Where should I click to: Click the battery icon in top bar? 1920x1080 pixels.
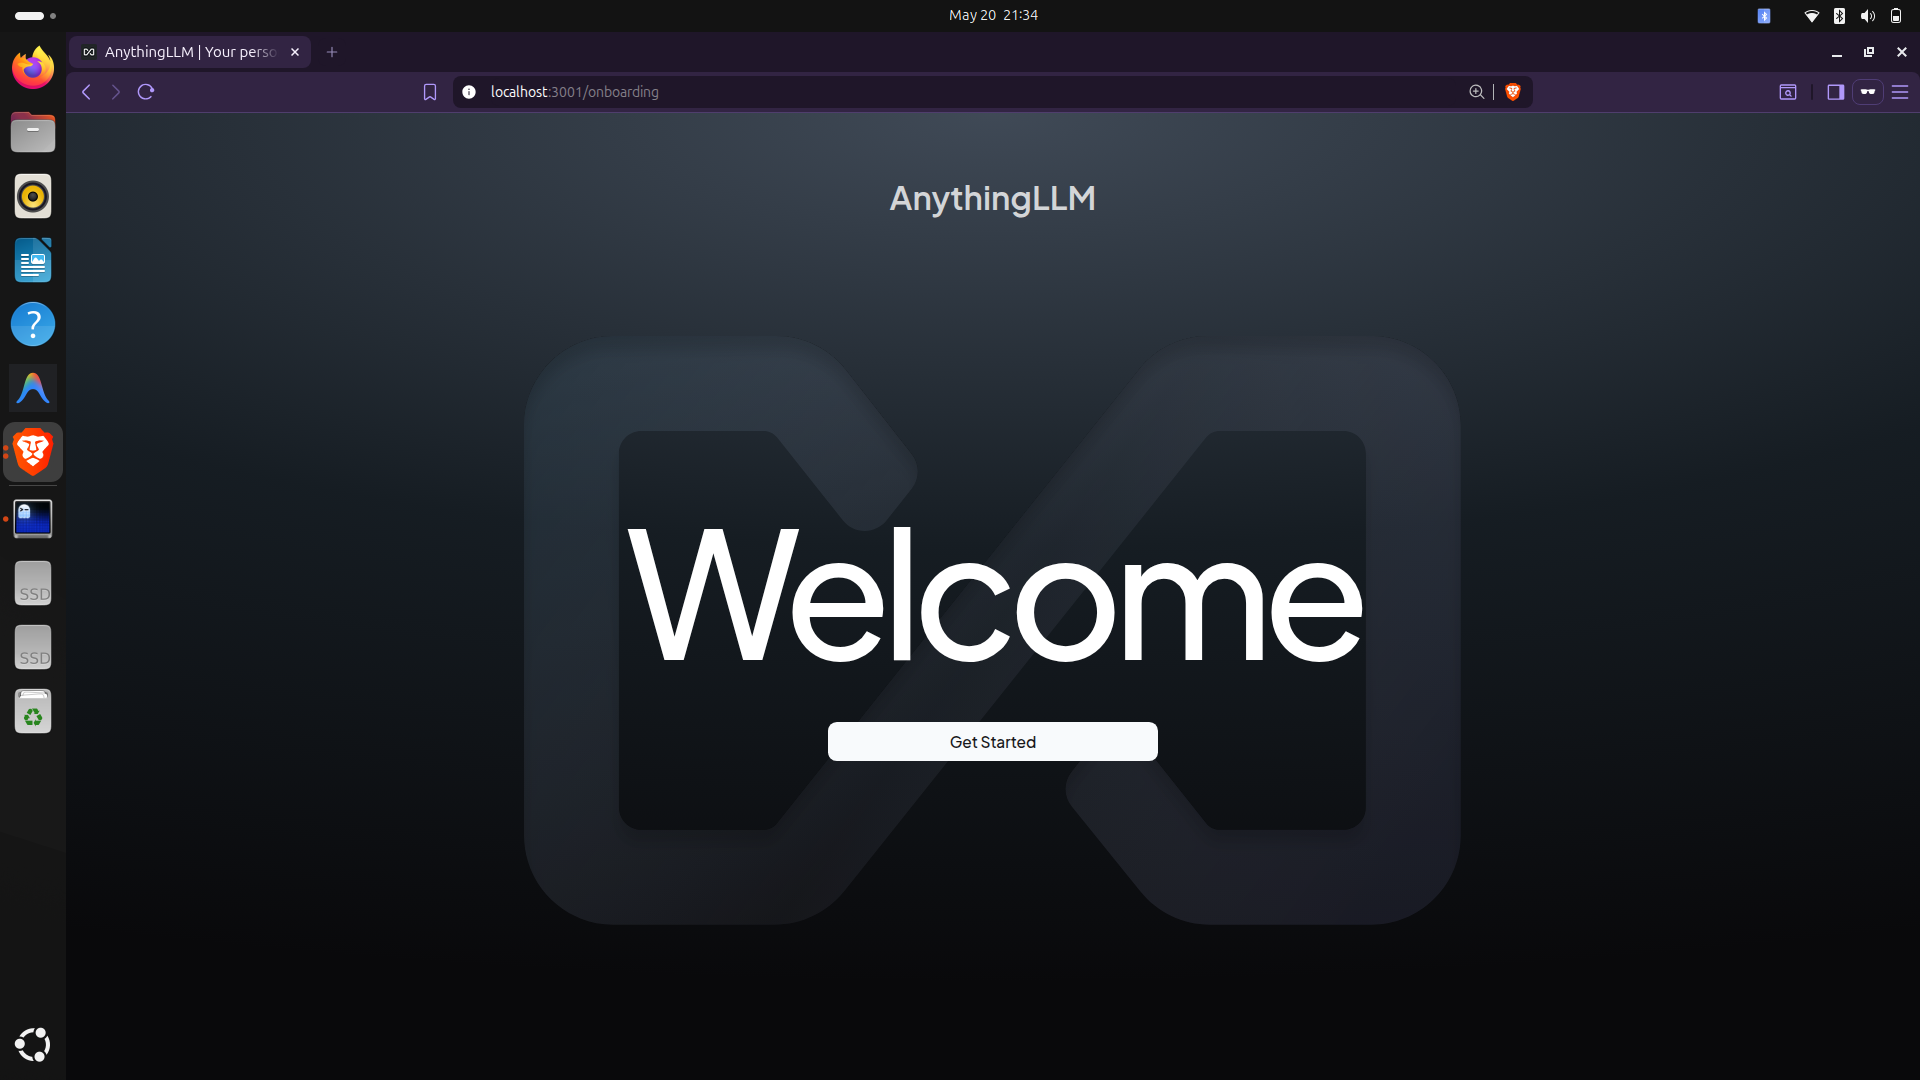point(1895,16)
